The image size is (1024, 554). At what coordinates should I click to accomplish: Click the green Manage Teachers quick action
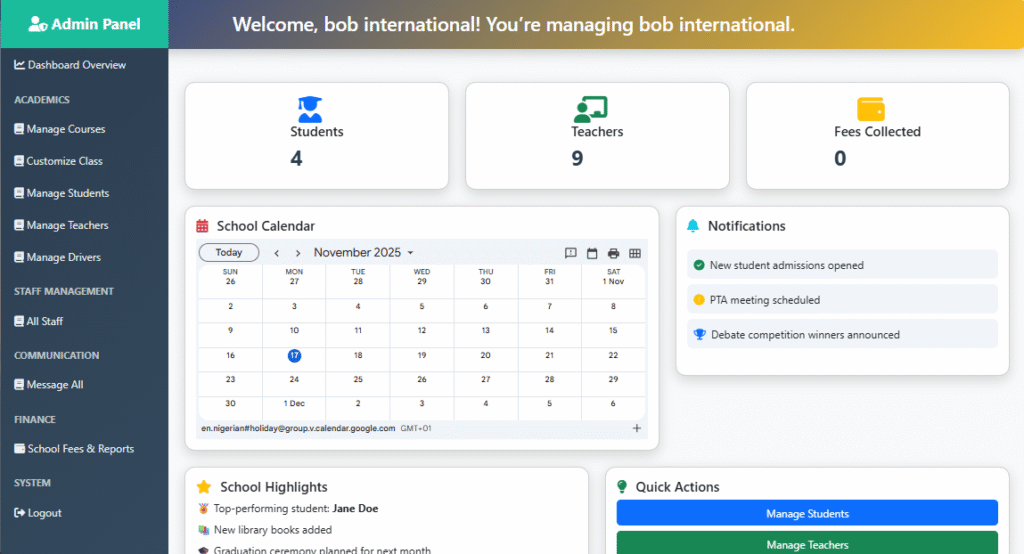pos(807,544)
